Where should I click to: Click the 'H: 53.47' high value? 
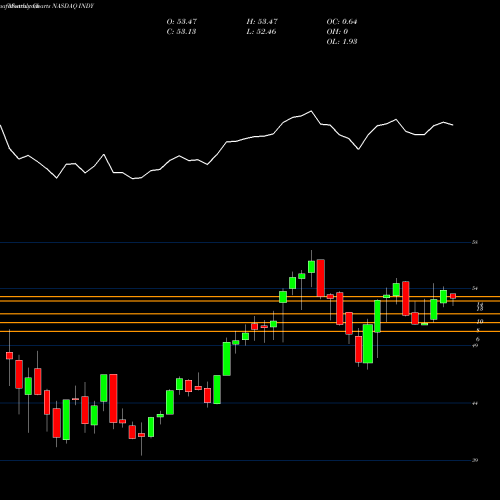coord(262,22)
